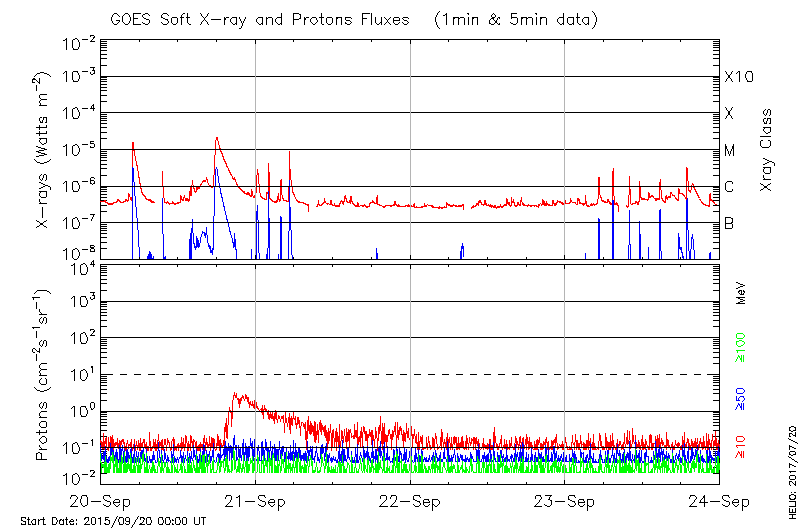
Task: Click the 20-Sep date tick label
Action: point(100,501)
